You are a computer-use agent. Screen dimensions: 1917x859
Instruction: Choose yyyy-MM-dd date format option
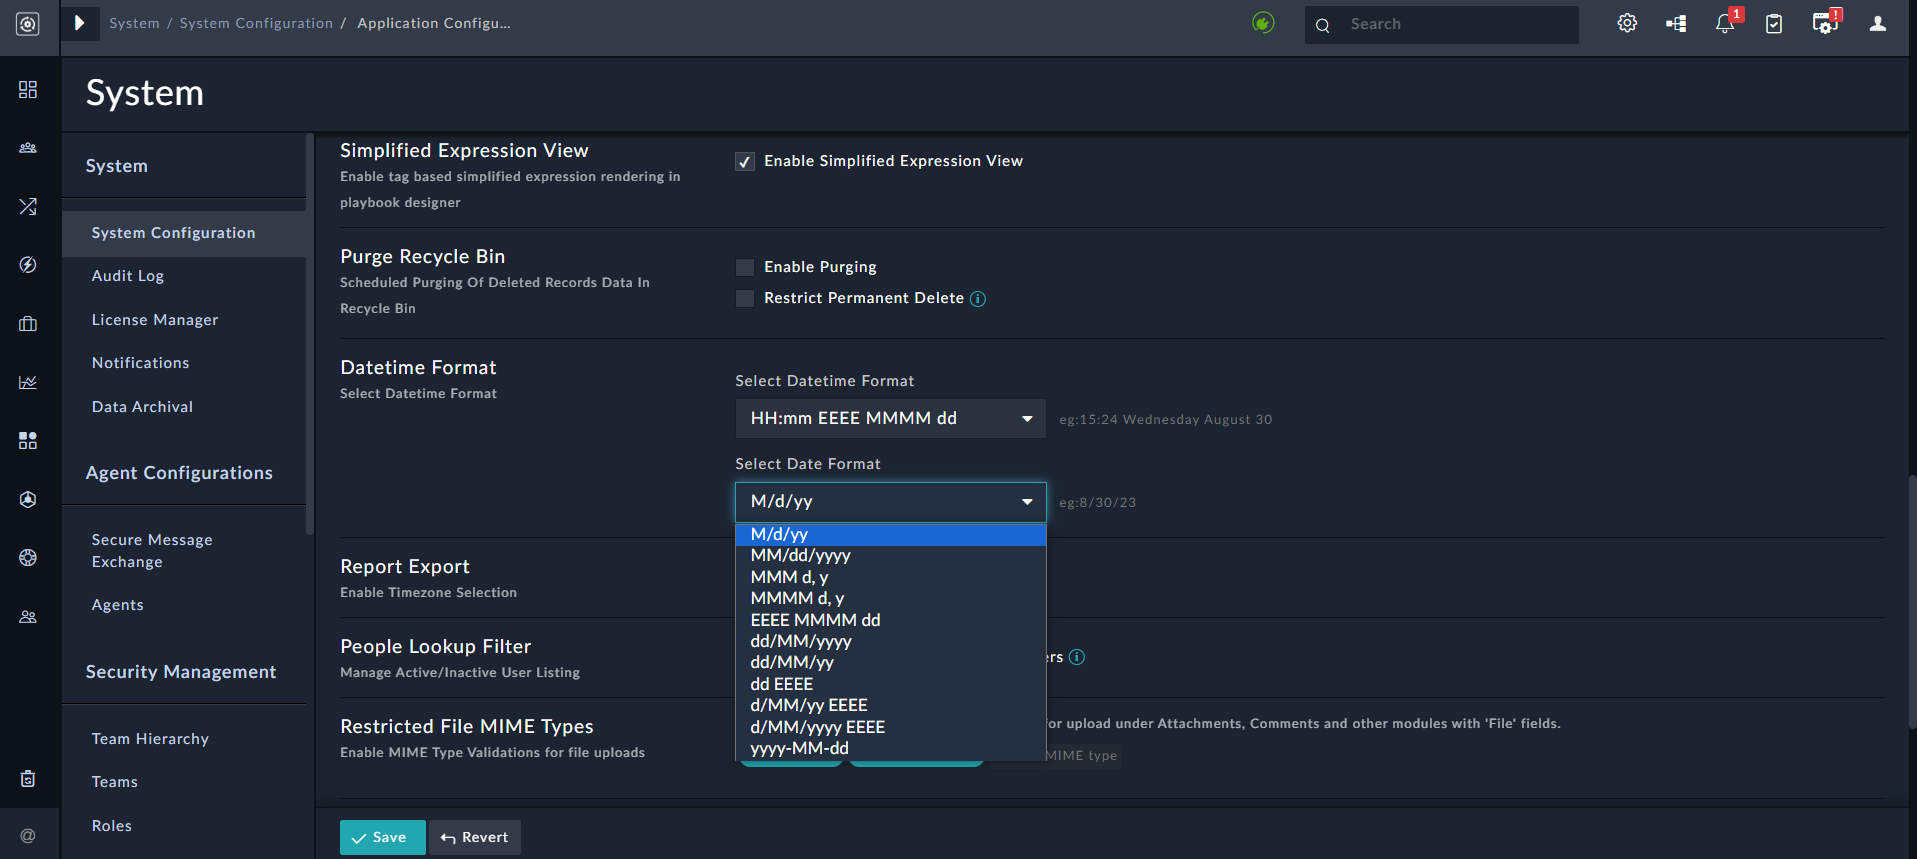click(x=890, y=749)
